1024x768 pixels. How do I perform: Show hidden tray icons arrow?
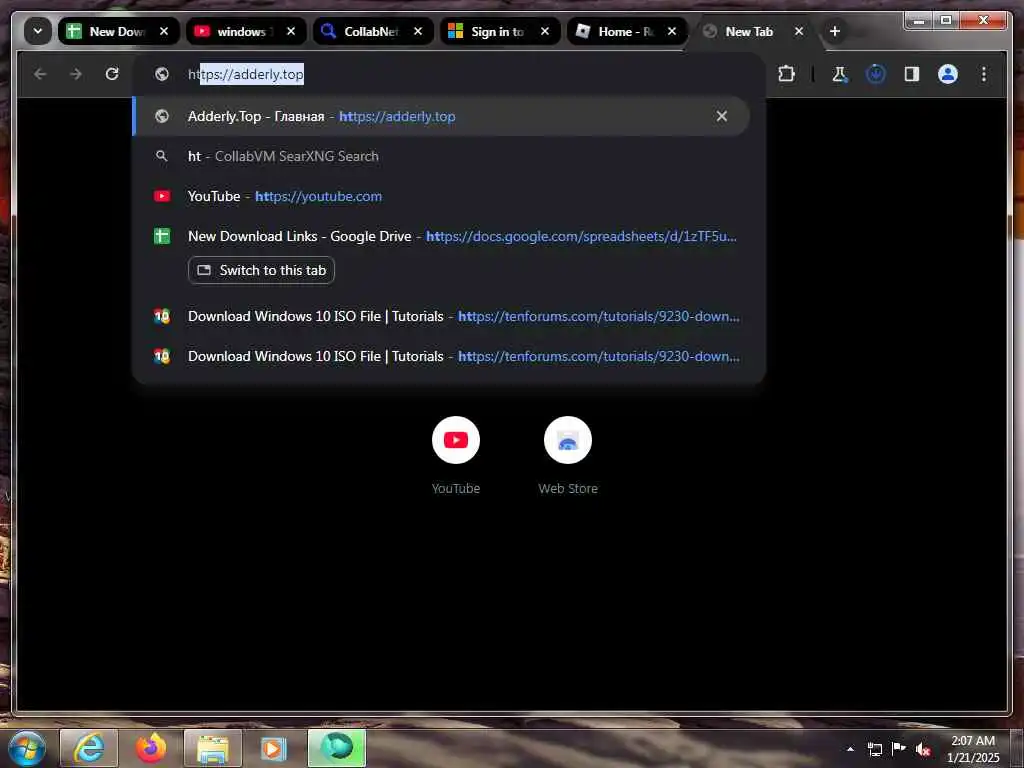[x=850, y=749]
